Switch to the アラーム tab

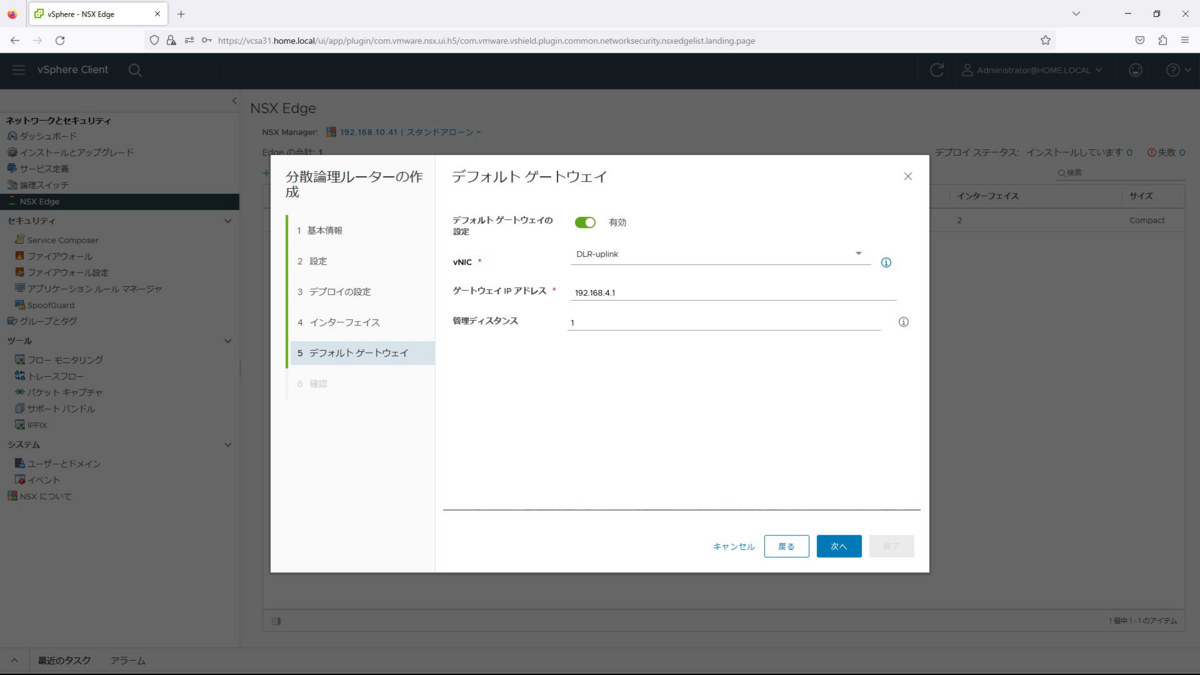point(128,661)
